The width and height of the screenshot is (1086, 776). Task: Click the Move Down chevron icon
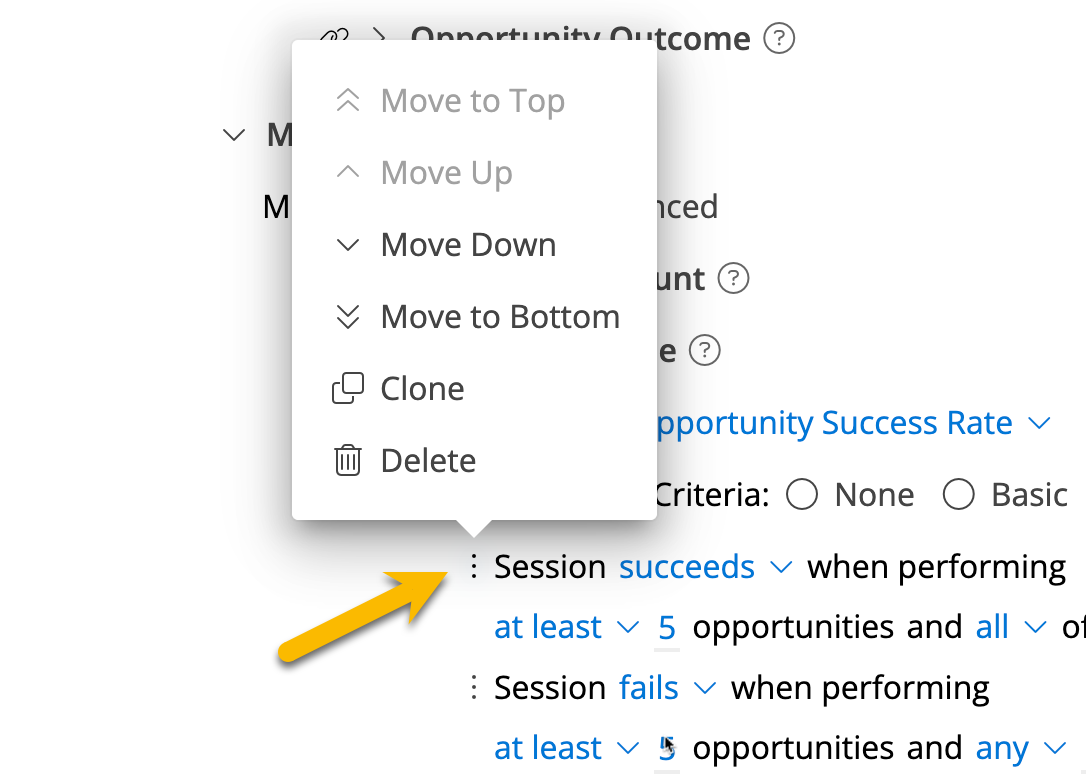pos(348,245)
